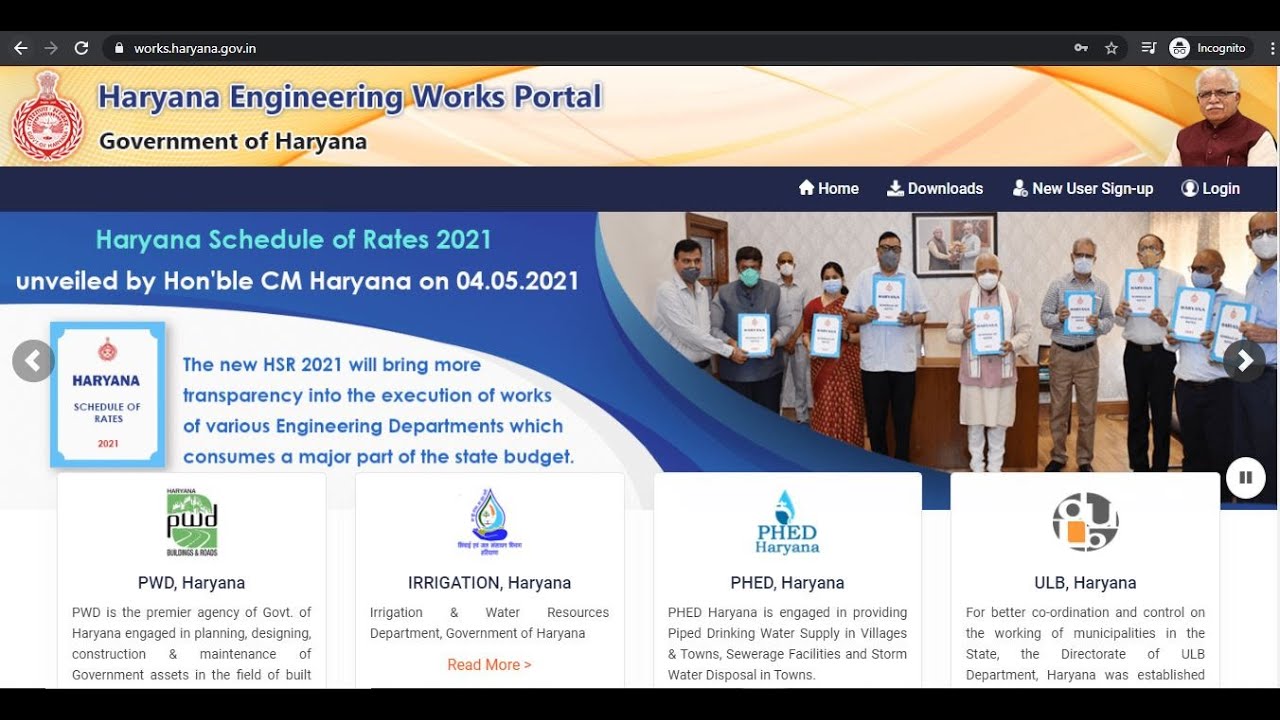Click Read More in Irrigation card
The width and height of the screenshot is (1280, 720).
point(489,665)
